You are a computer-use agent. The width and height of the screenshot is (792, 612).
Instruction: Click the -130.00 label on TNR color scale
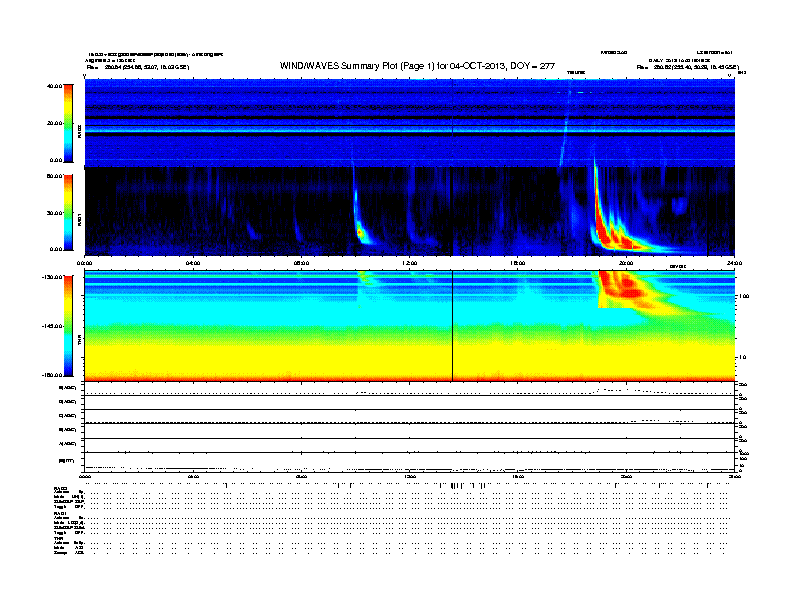53,277
